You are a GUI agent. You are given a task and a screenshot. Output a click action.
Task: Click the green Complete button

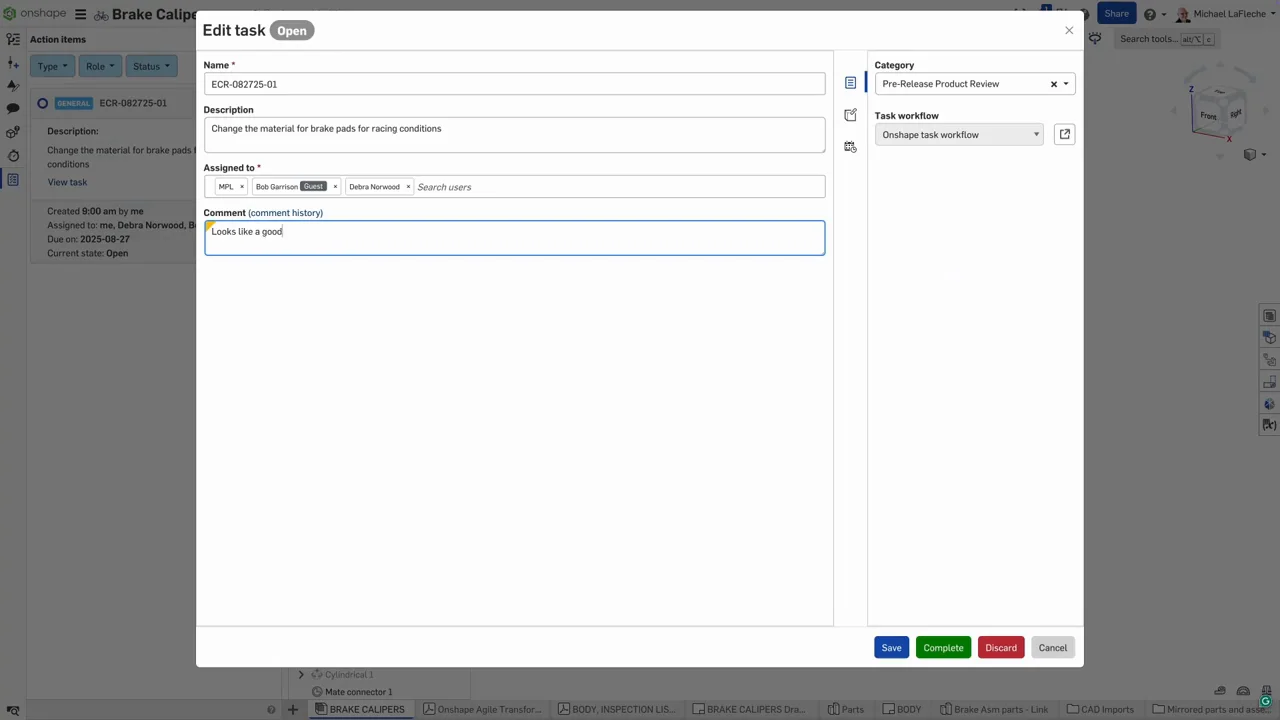point(943,648)
